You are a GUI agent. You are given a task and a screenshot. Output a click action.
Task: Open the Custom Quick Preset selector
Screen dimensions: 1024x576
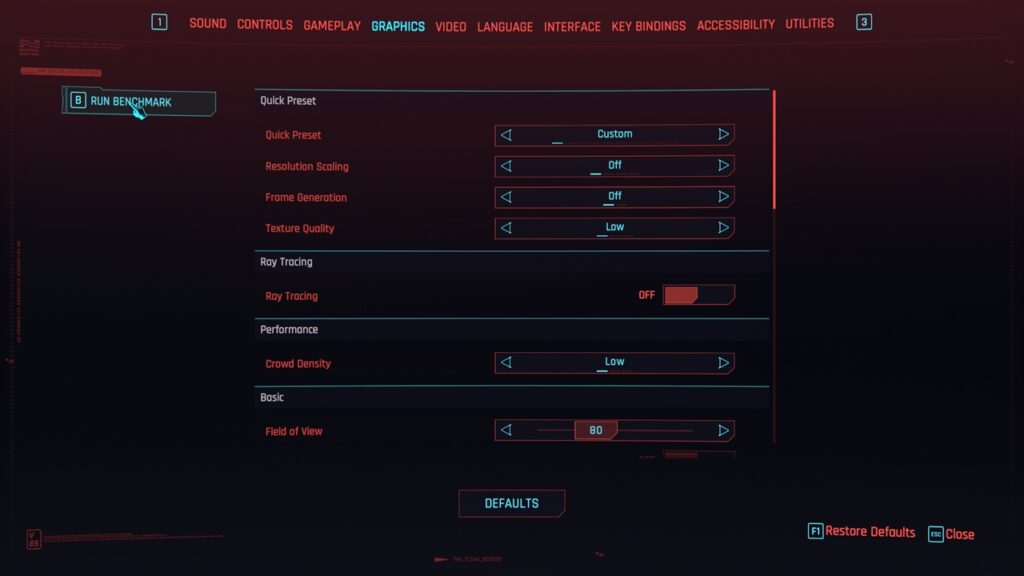coord(615,135)
